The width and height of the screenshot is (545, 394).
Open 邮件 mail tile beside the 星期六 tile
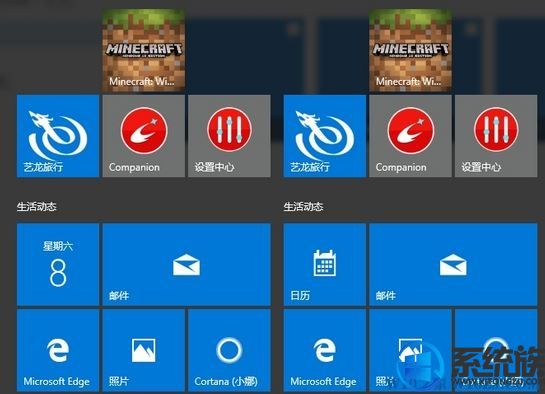pyautogui.click(x=187, y=265)
